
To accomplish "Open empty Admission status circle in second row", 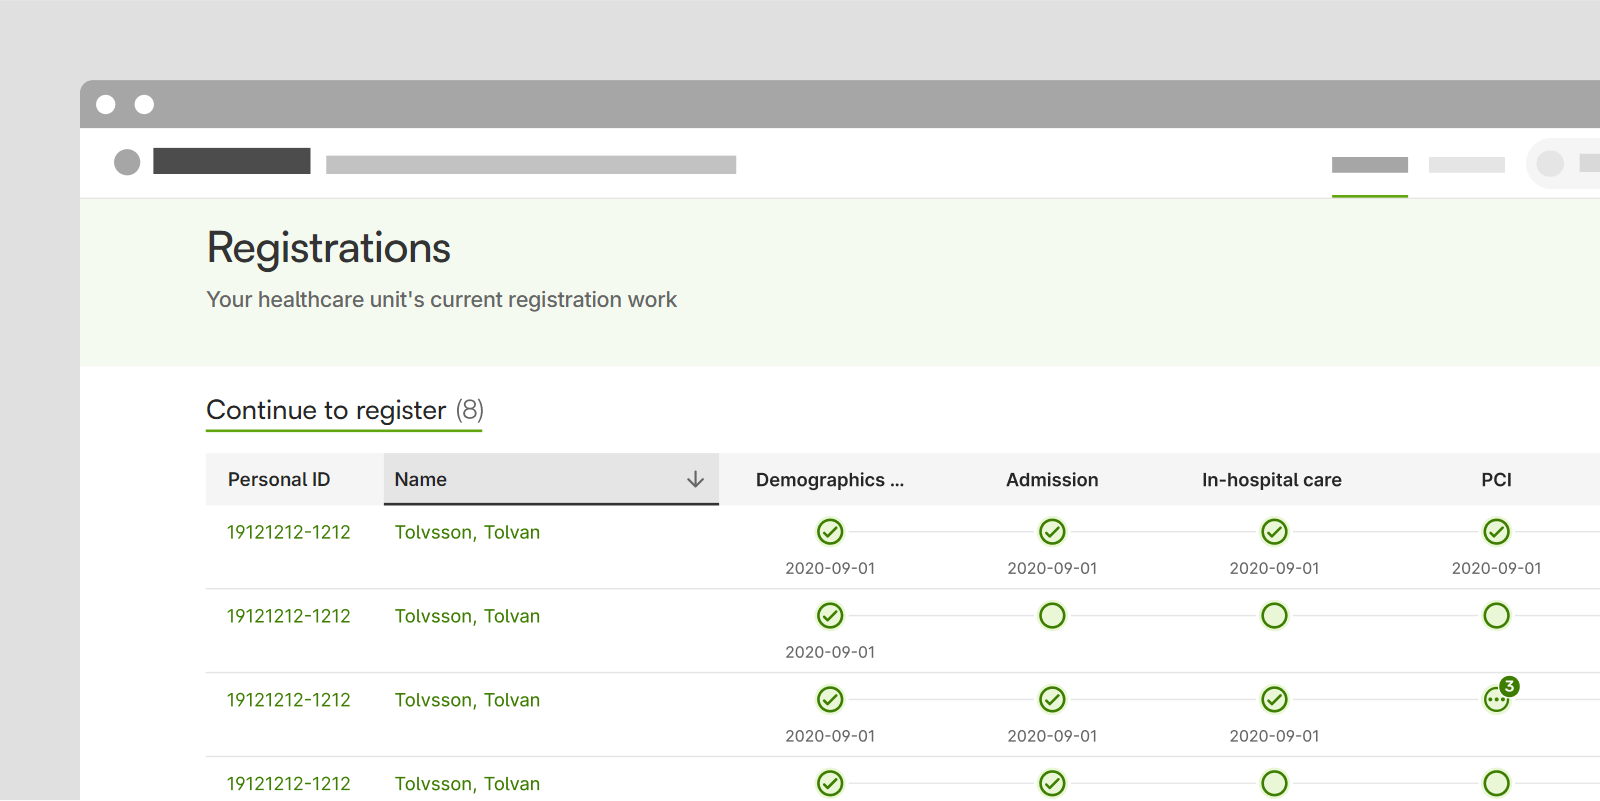I will pyautogui.click(x=1052, y=616).
